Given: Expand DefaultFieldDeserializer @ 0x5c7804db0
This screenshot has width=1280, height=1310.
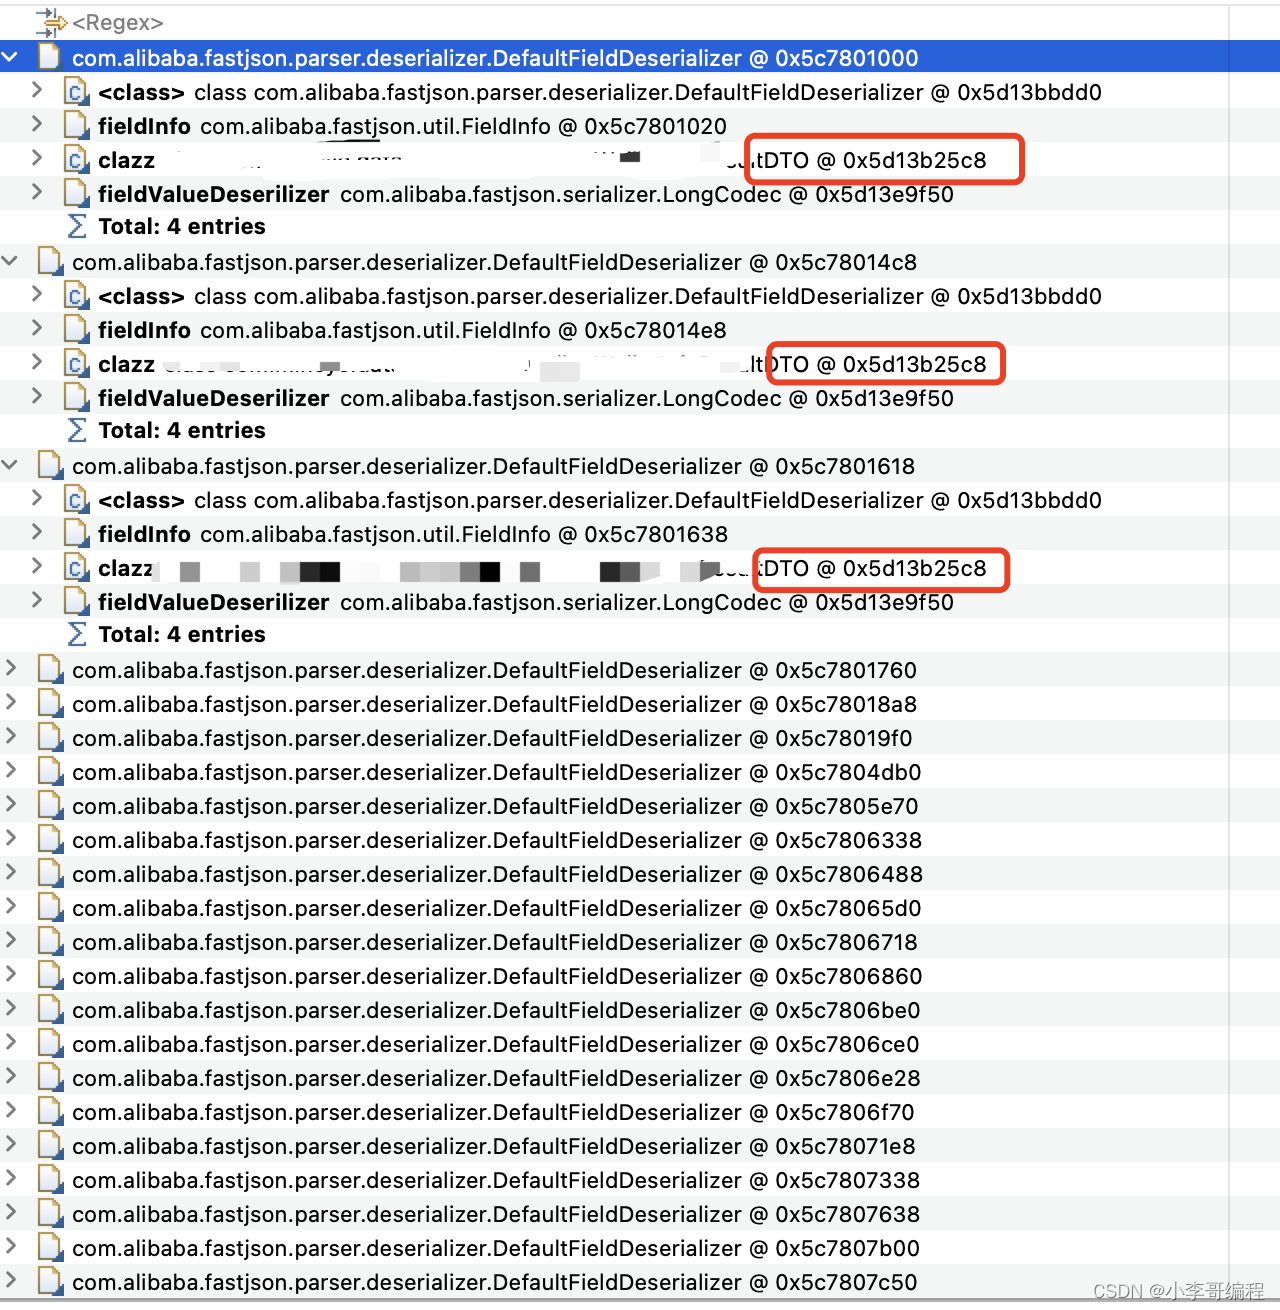Looking at the screenshot, I should (x=11, y=770).
